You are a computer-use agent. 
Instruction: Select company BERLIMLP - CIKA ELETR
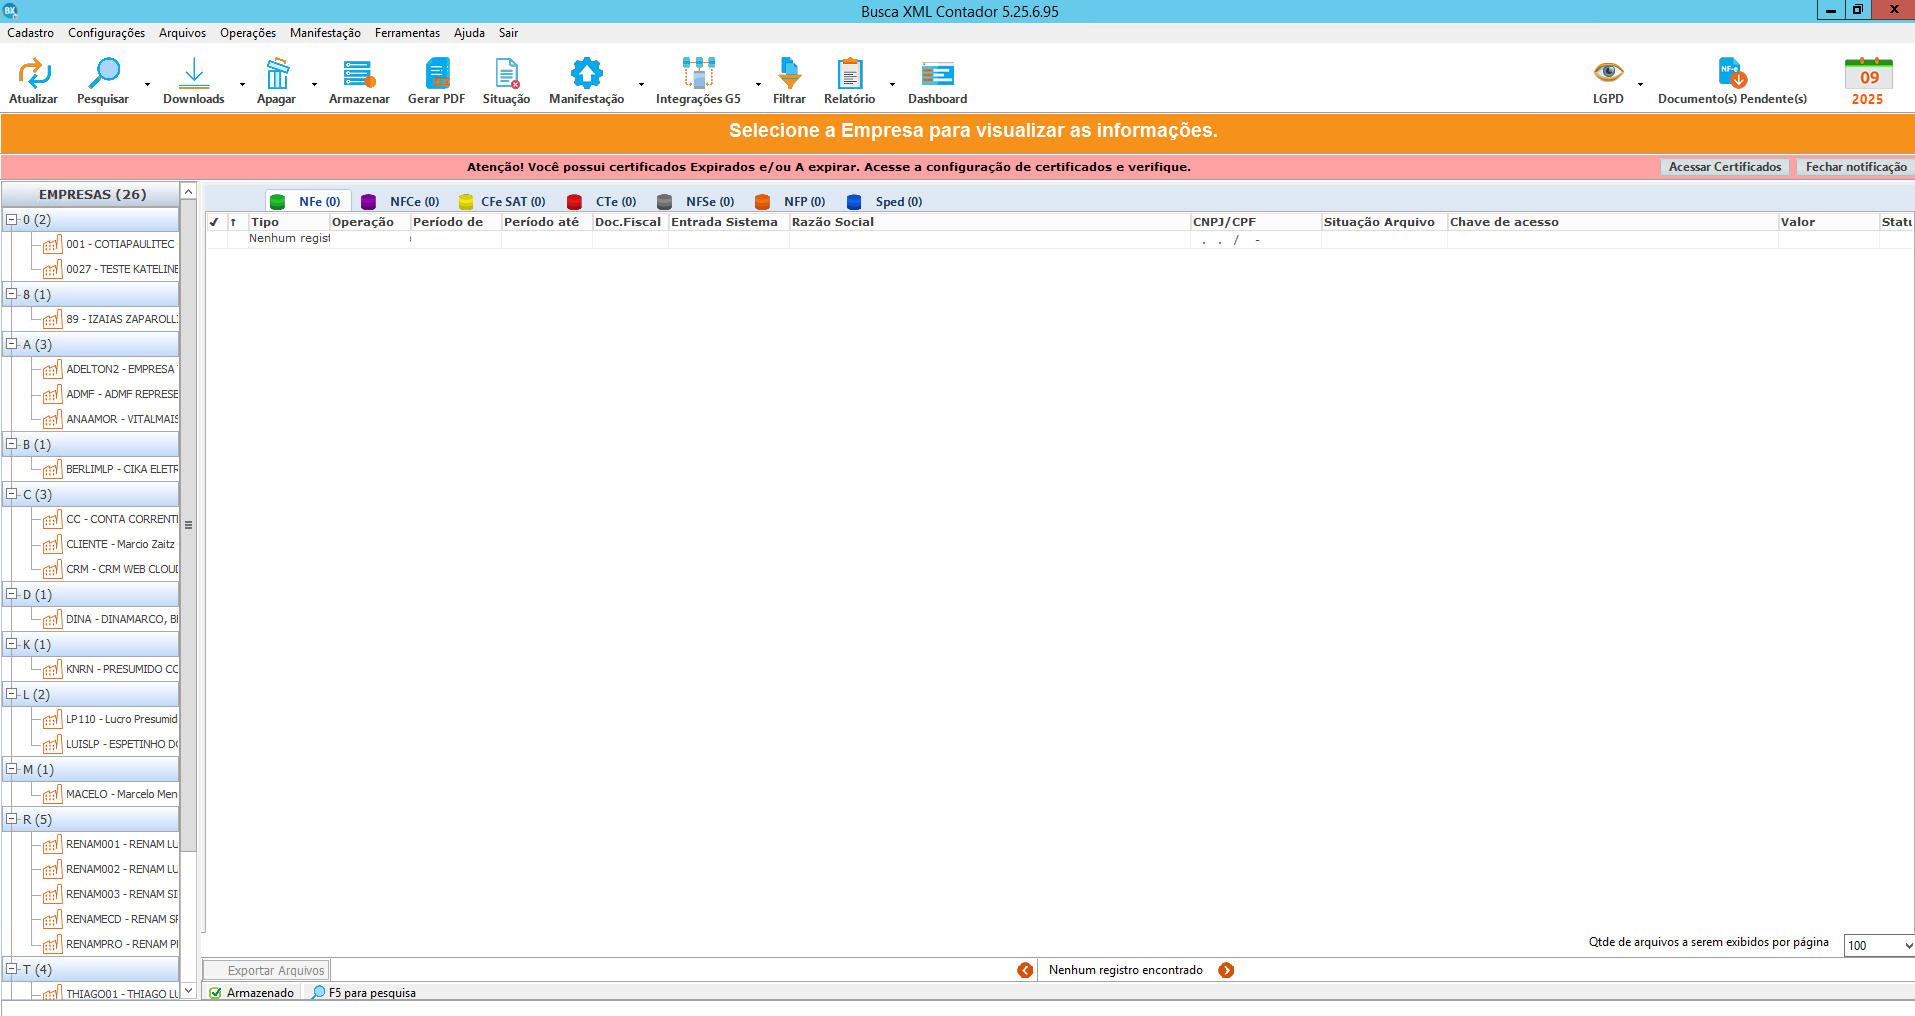point(110,469)
